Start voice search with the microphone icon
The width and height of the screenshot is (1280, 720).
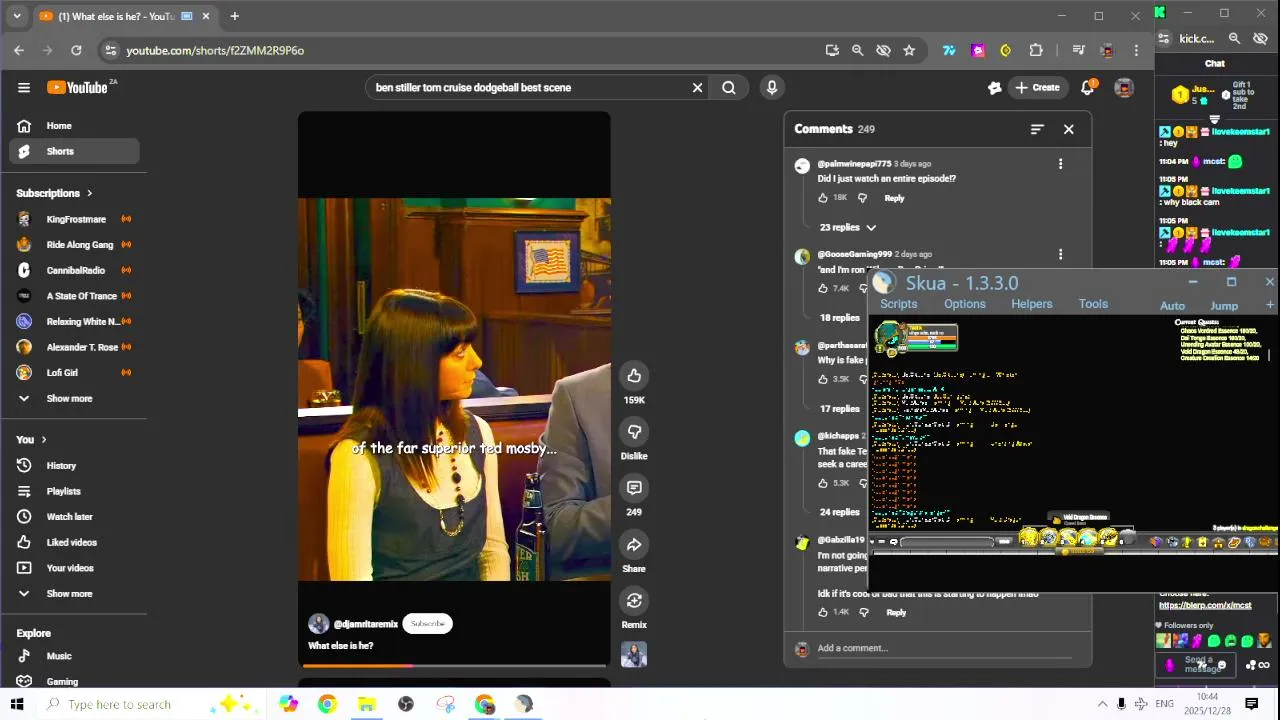tap(772, 88)
